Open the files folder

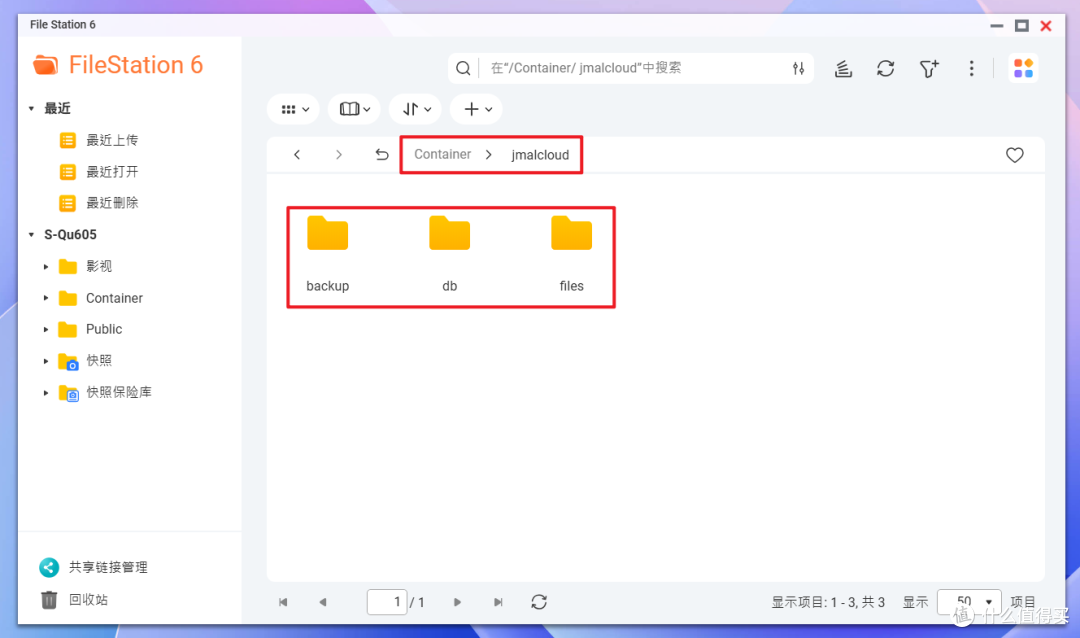click(x=571, y=254)
